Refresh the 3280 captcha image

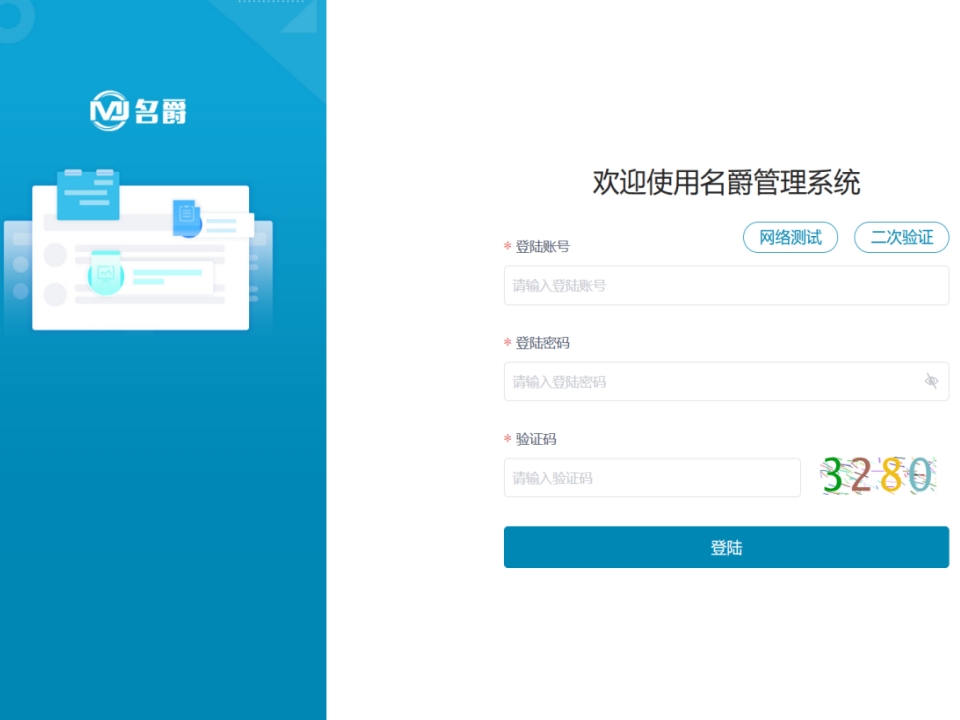878,476
